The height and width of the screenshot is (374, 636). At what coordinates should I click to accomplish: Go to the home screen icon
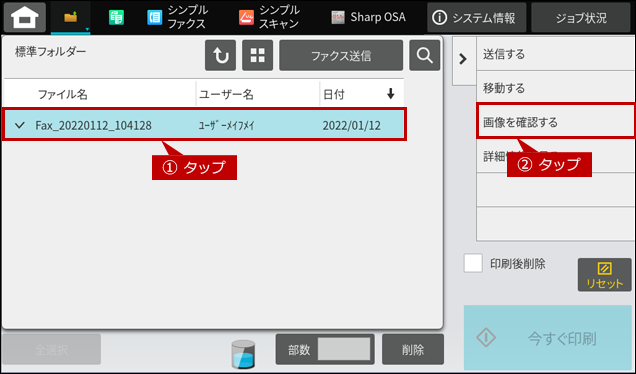[x=25, y=17]
